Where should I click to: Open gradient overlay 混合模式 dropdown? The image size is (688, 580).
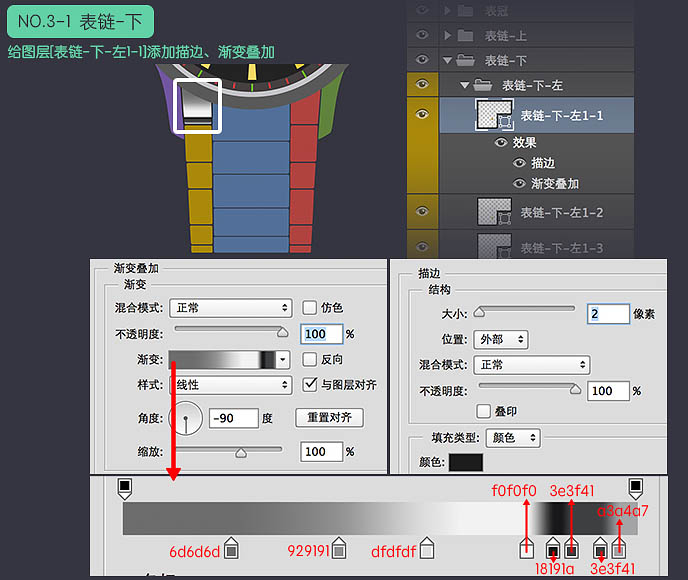[231, 308]
